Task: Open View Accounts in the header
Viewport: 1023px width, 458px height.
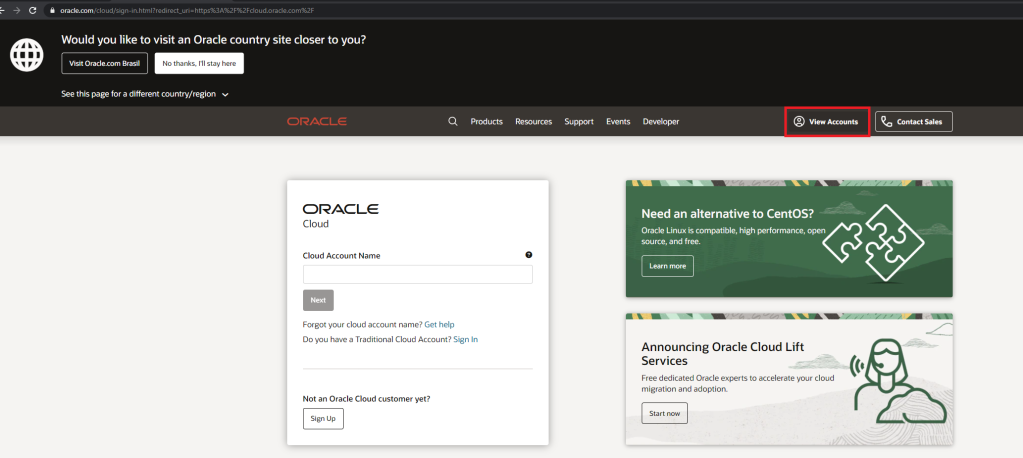Action: (x=827, y=122)
